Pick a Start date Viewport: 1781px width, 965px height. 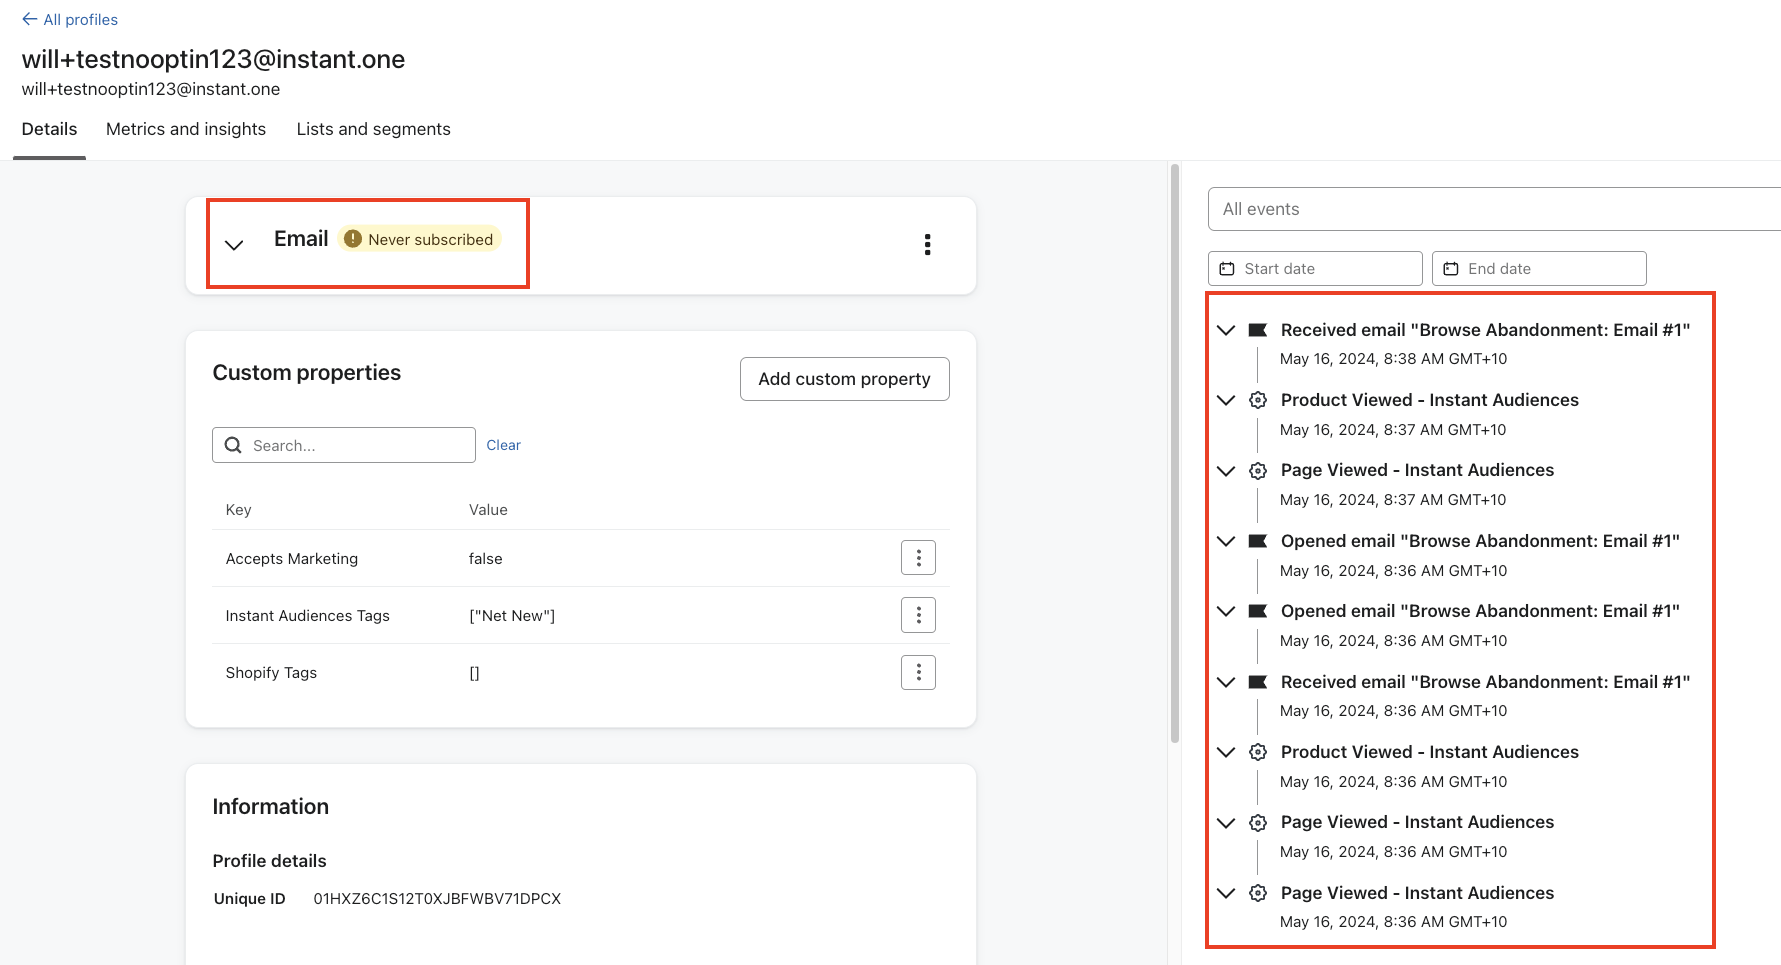point(1315,268)
